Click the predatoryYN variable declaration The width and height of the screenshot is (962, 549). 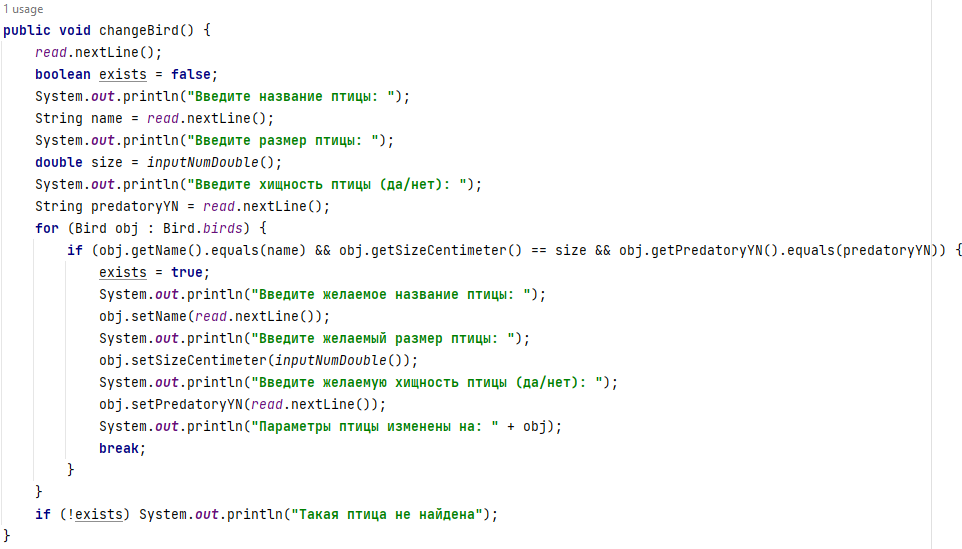tap(134, 207)
